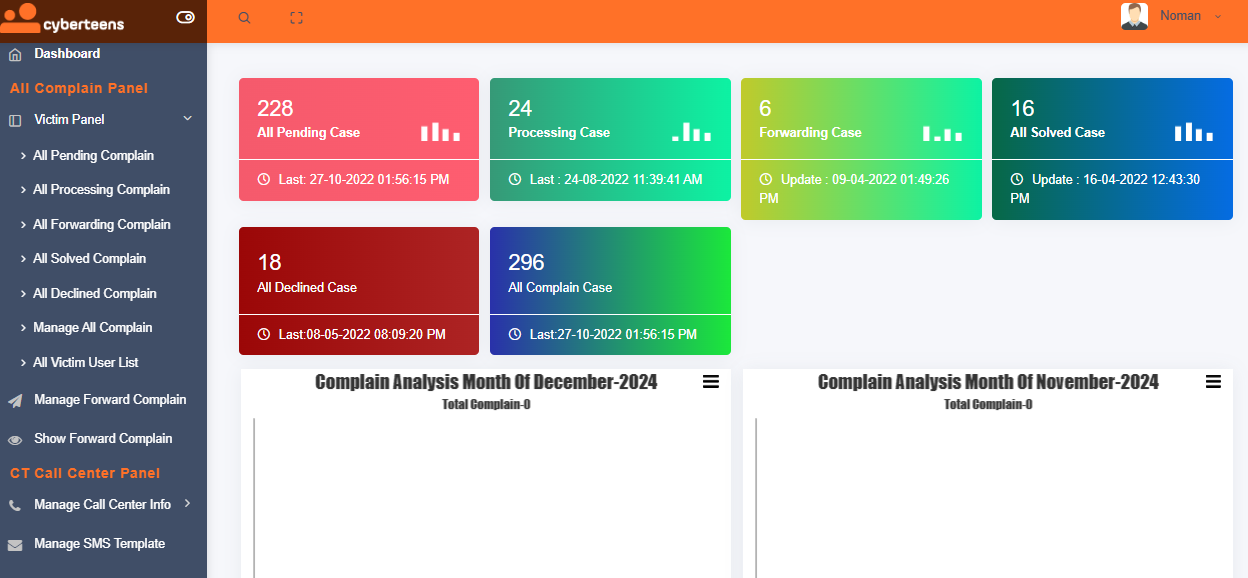Click the Noman profile avatar picture
This screenshot has height=578, width=1248.
click(1134, 16)
